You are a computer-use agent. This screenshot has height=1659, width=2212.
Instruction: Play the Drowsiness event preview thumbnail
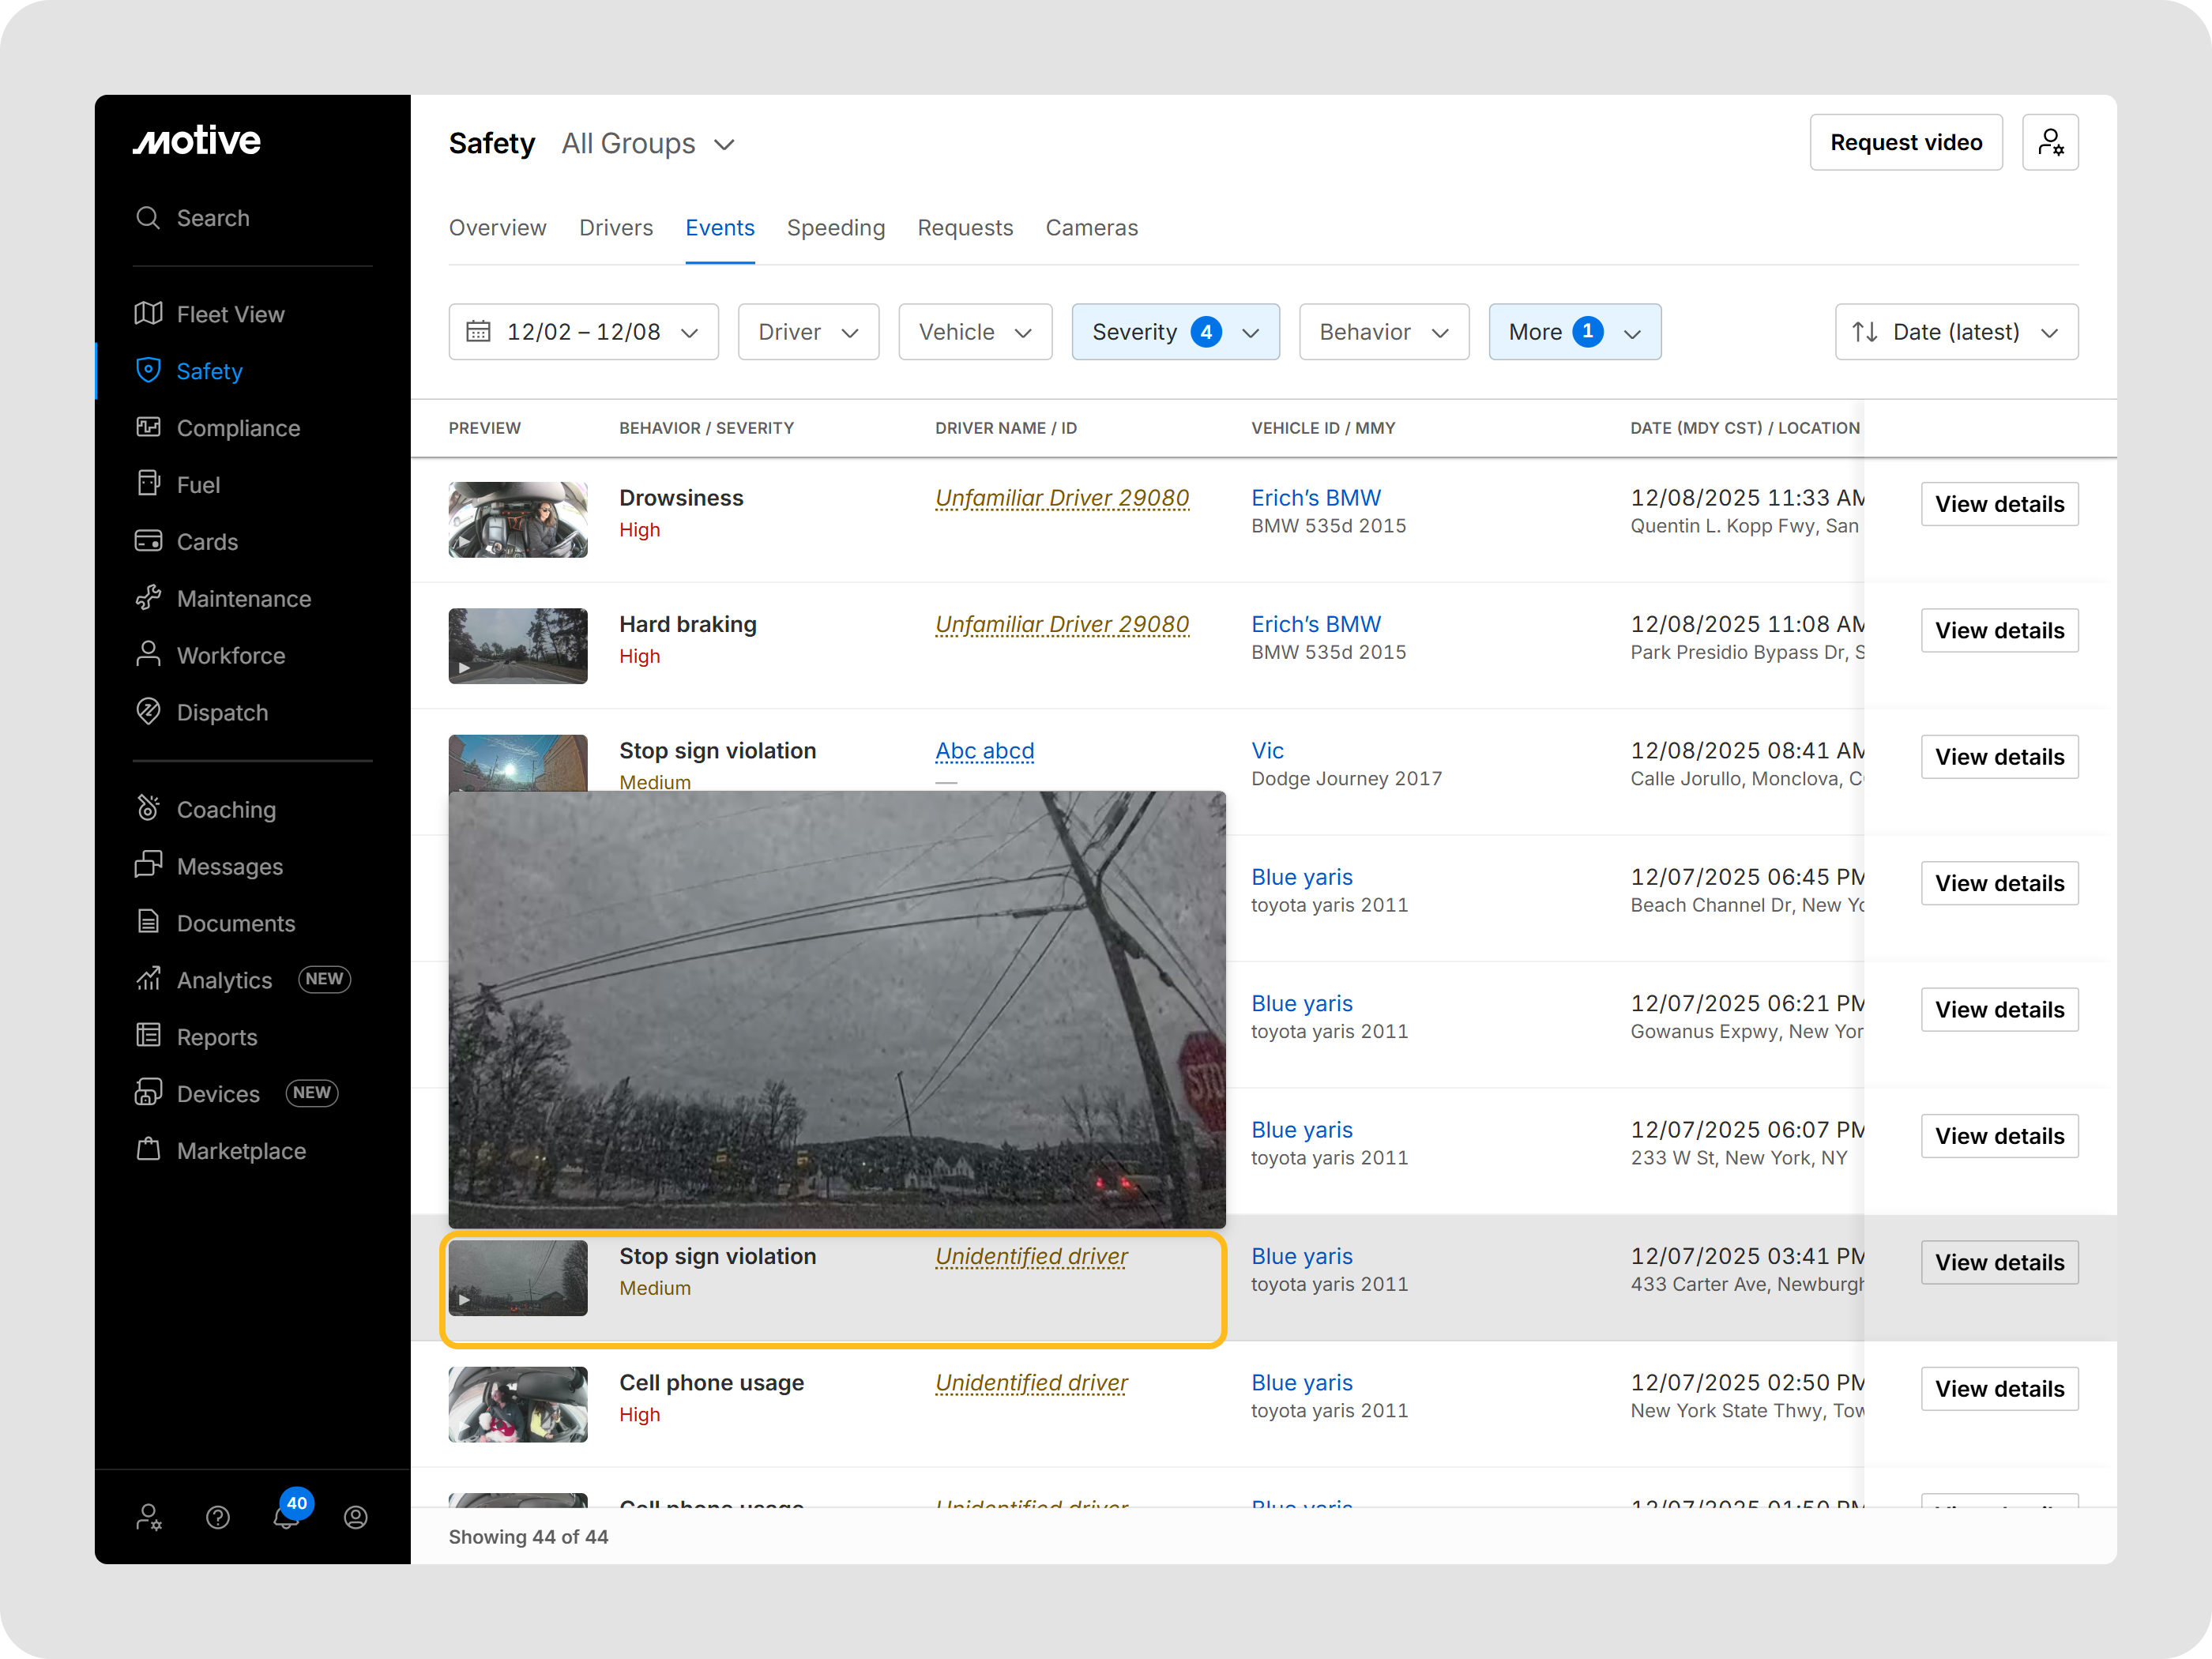click(517, 520)
